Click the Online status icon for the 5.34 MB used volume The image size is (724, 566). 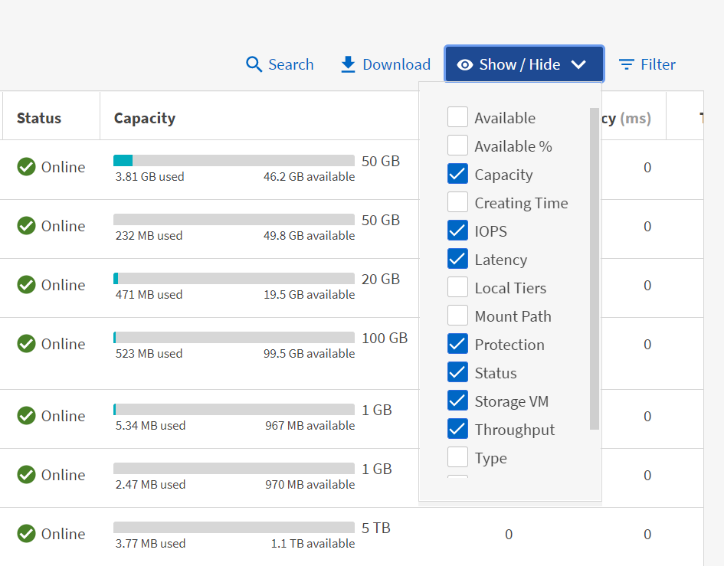pyautogui.click(x=26, y=416)
